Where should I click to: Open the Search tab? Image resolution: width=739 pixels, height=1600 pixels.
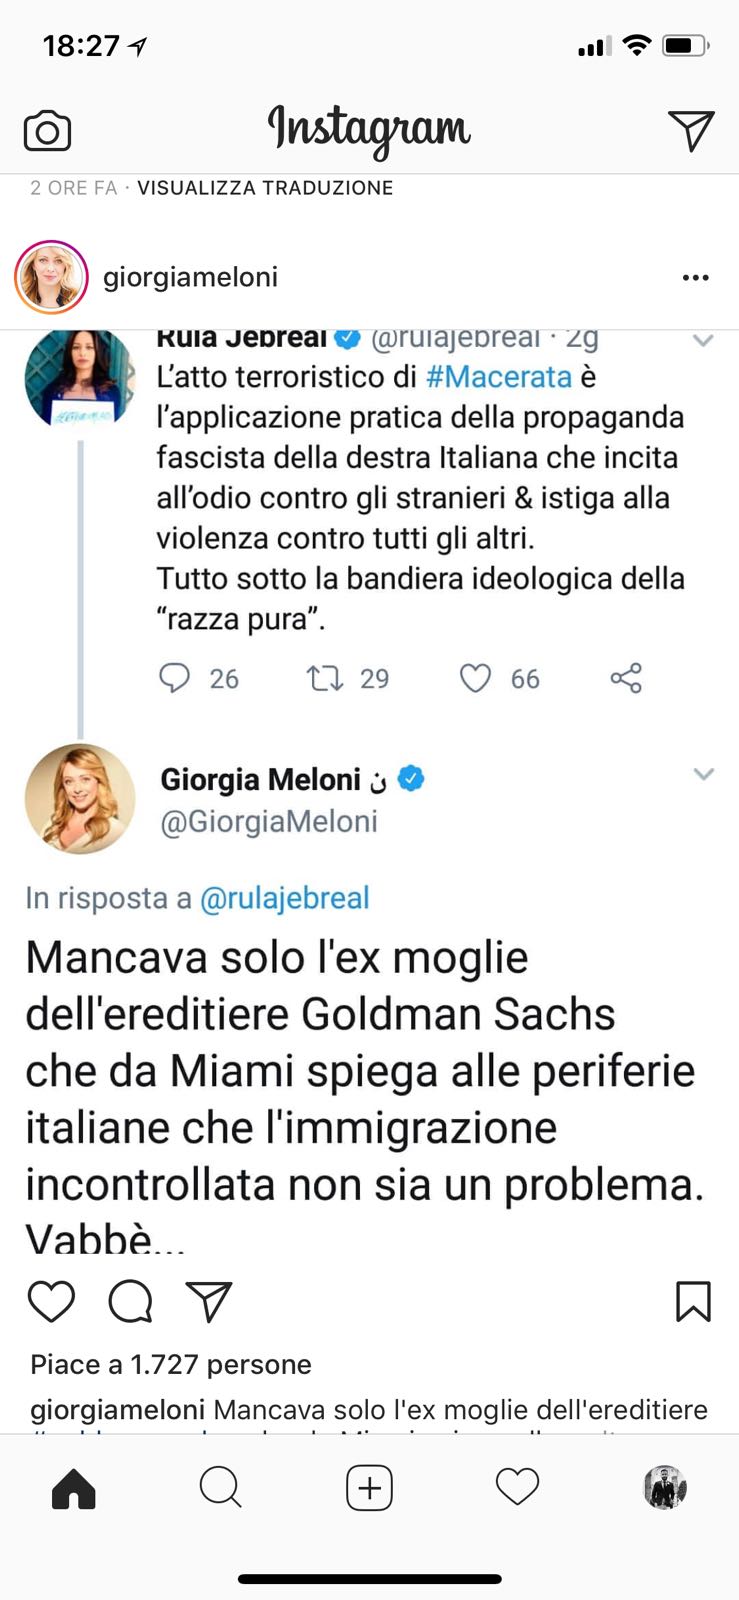[220, 1488]
